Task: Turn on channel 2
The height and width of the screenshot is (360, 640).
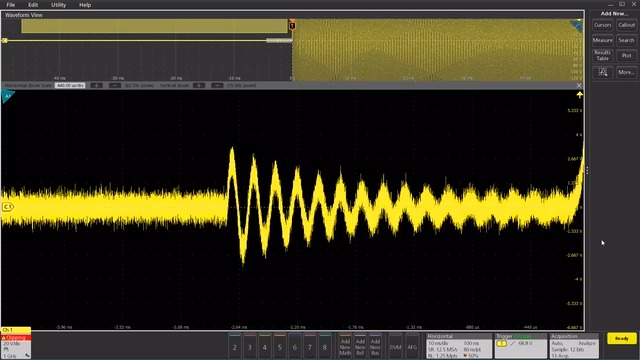Action: point(235,347)
